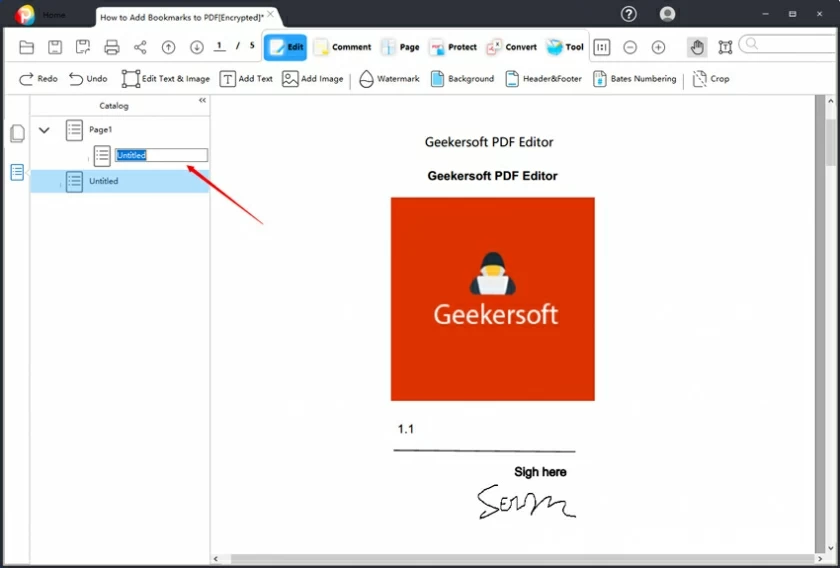840x568 pixels.
Task: Save the document with the floppy icon
Action: tap(55, 47)
